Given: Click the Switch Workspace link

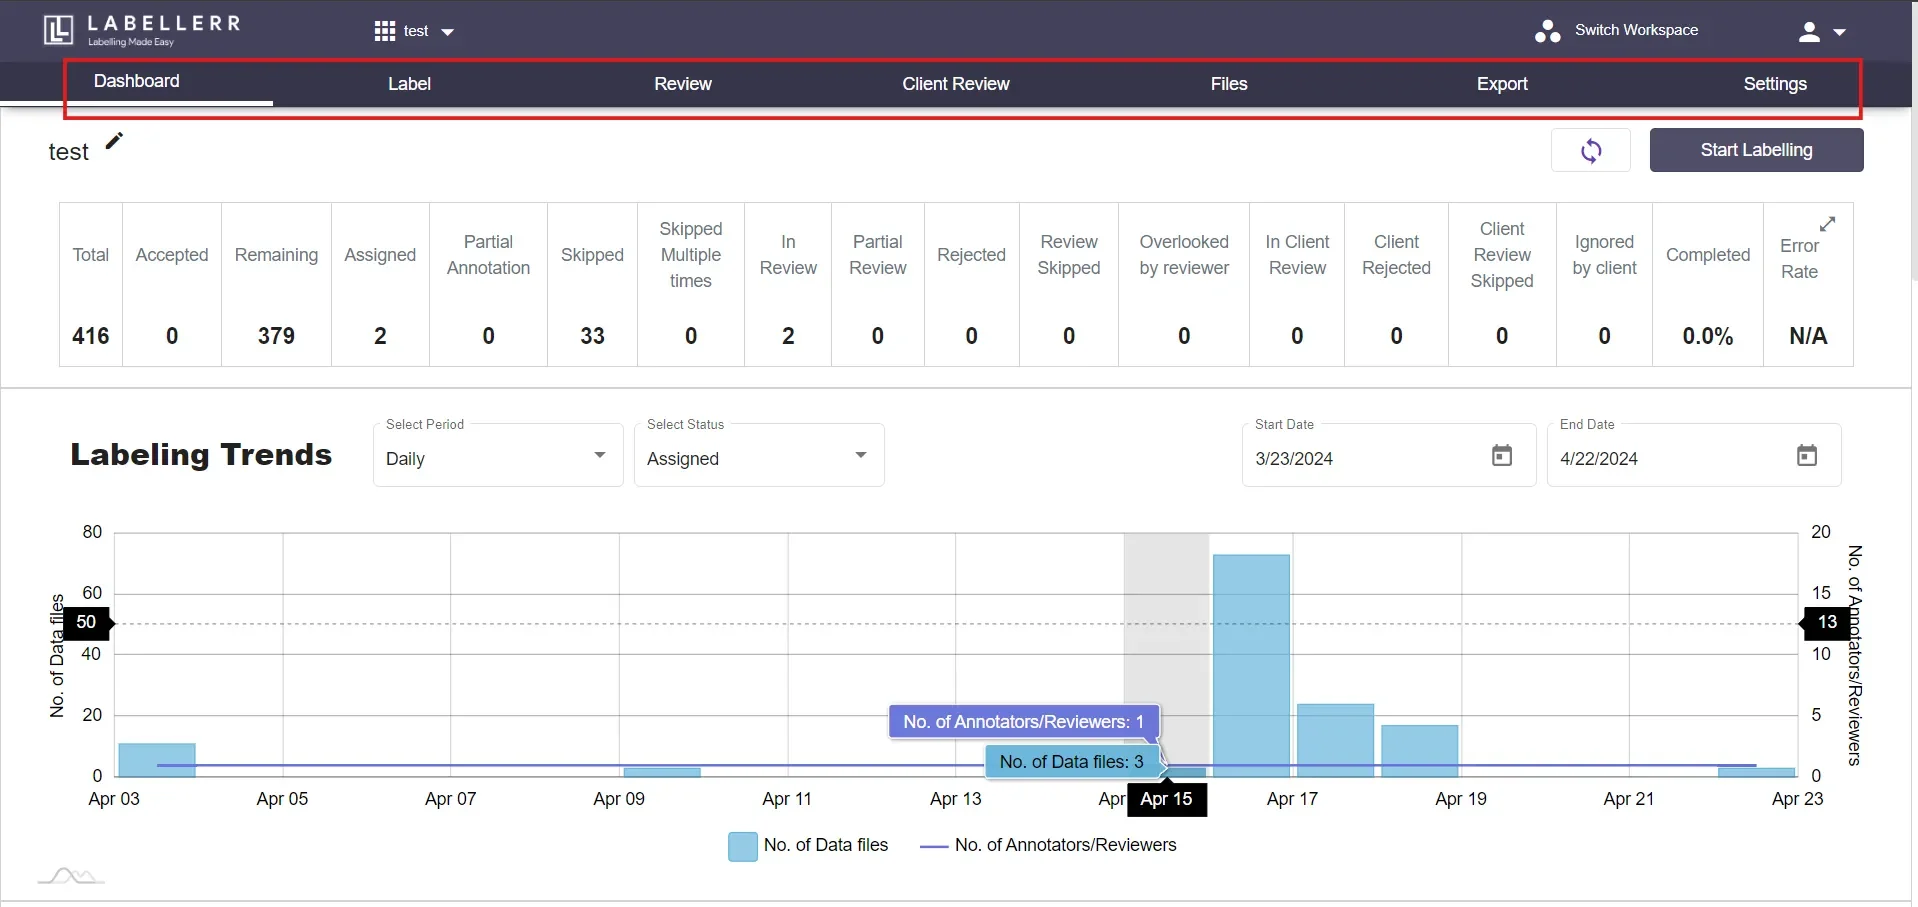Looking at the screenshot, I should coord(1636,30).
